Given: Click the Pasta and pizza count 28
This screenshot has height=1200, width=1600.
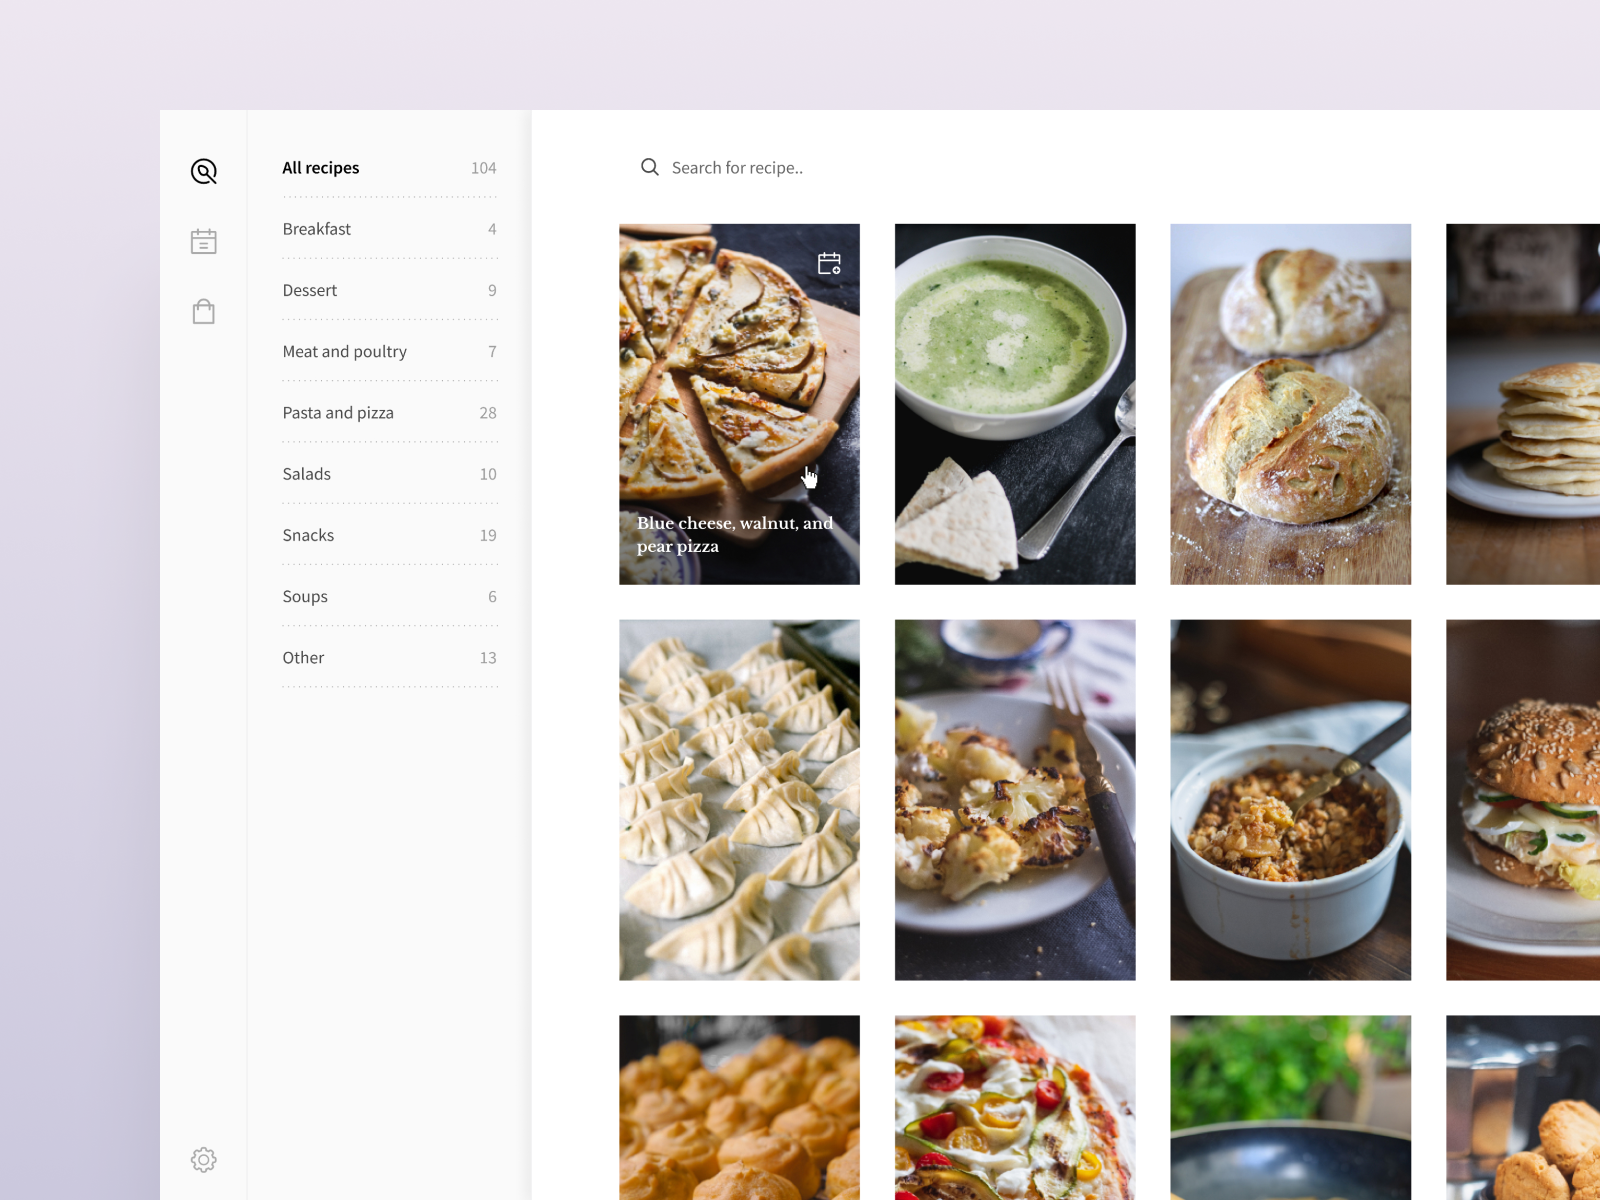Looking at the screenshot, I should [488, 413].
